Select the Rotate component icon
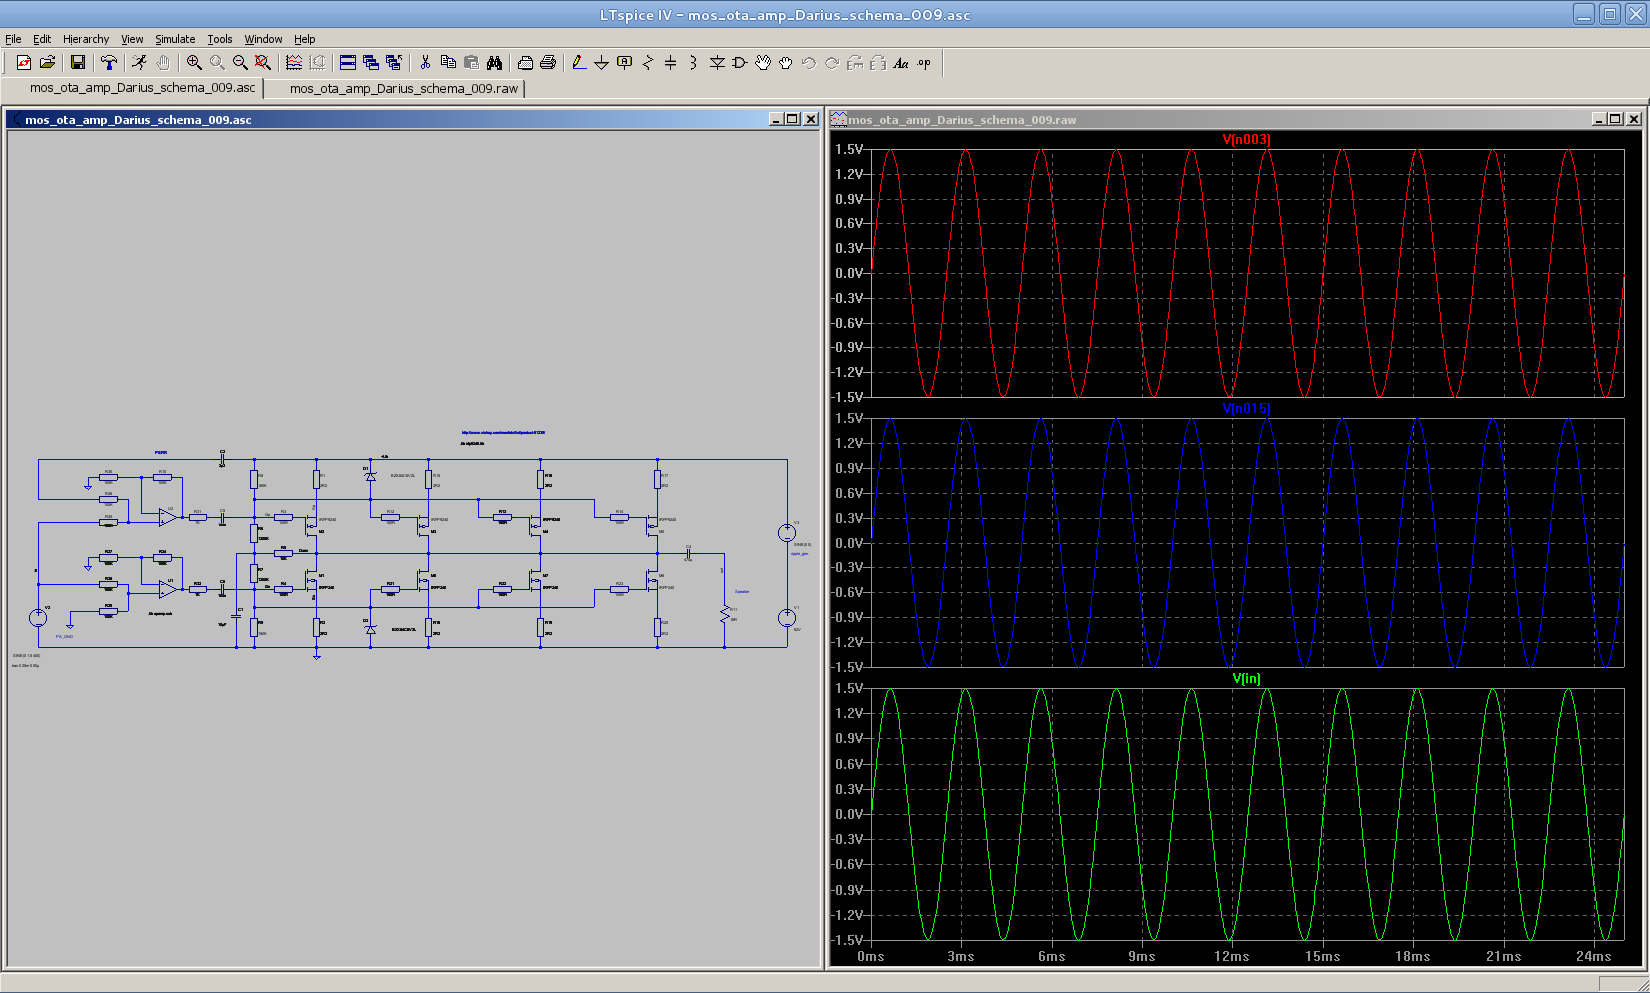The height and width of the screenshot is (993, 1650). tap(855, 62)
